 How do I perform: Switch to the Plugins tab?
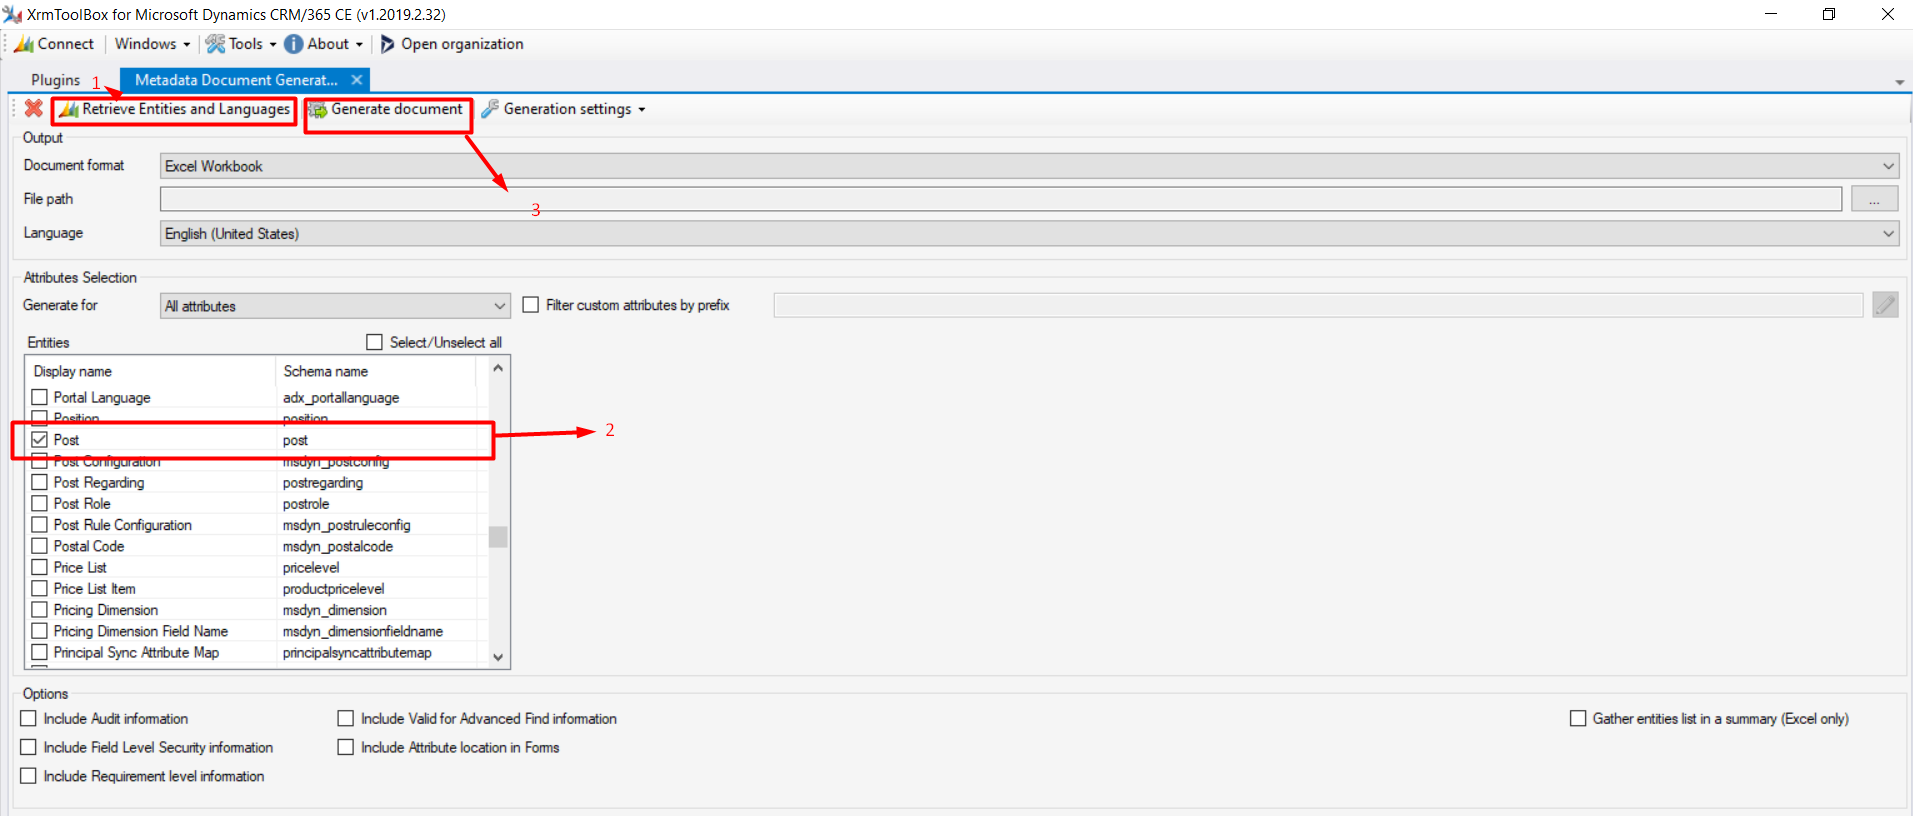coord(55,80)
